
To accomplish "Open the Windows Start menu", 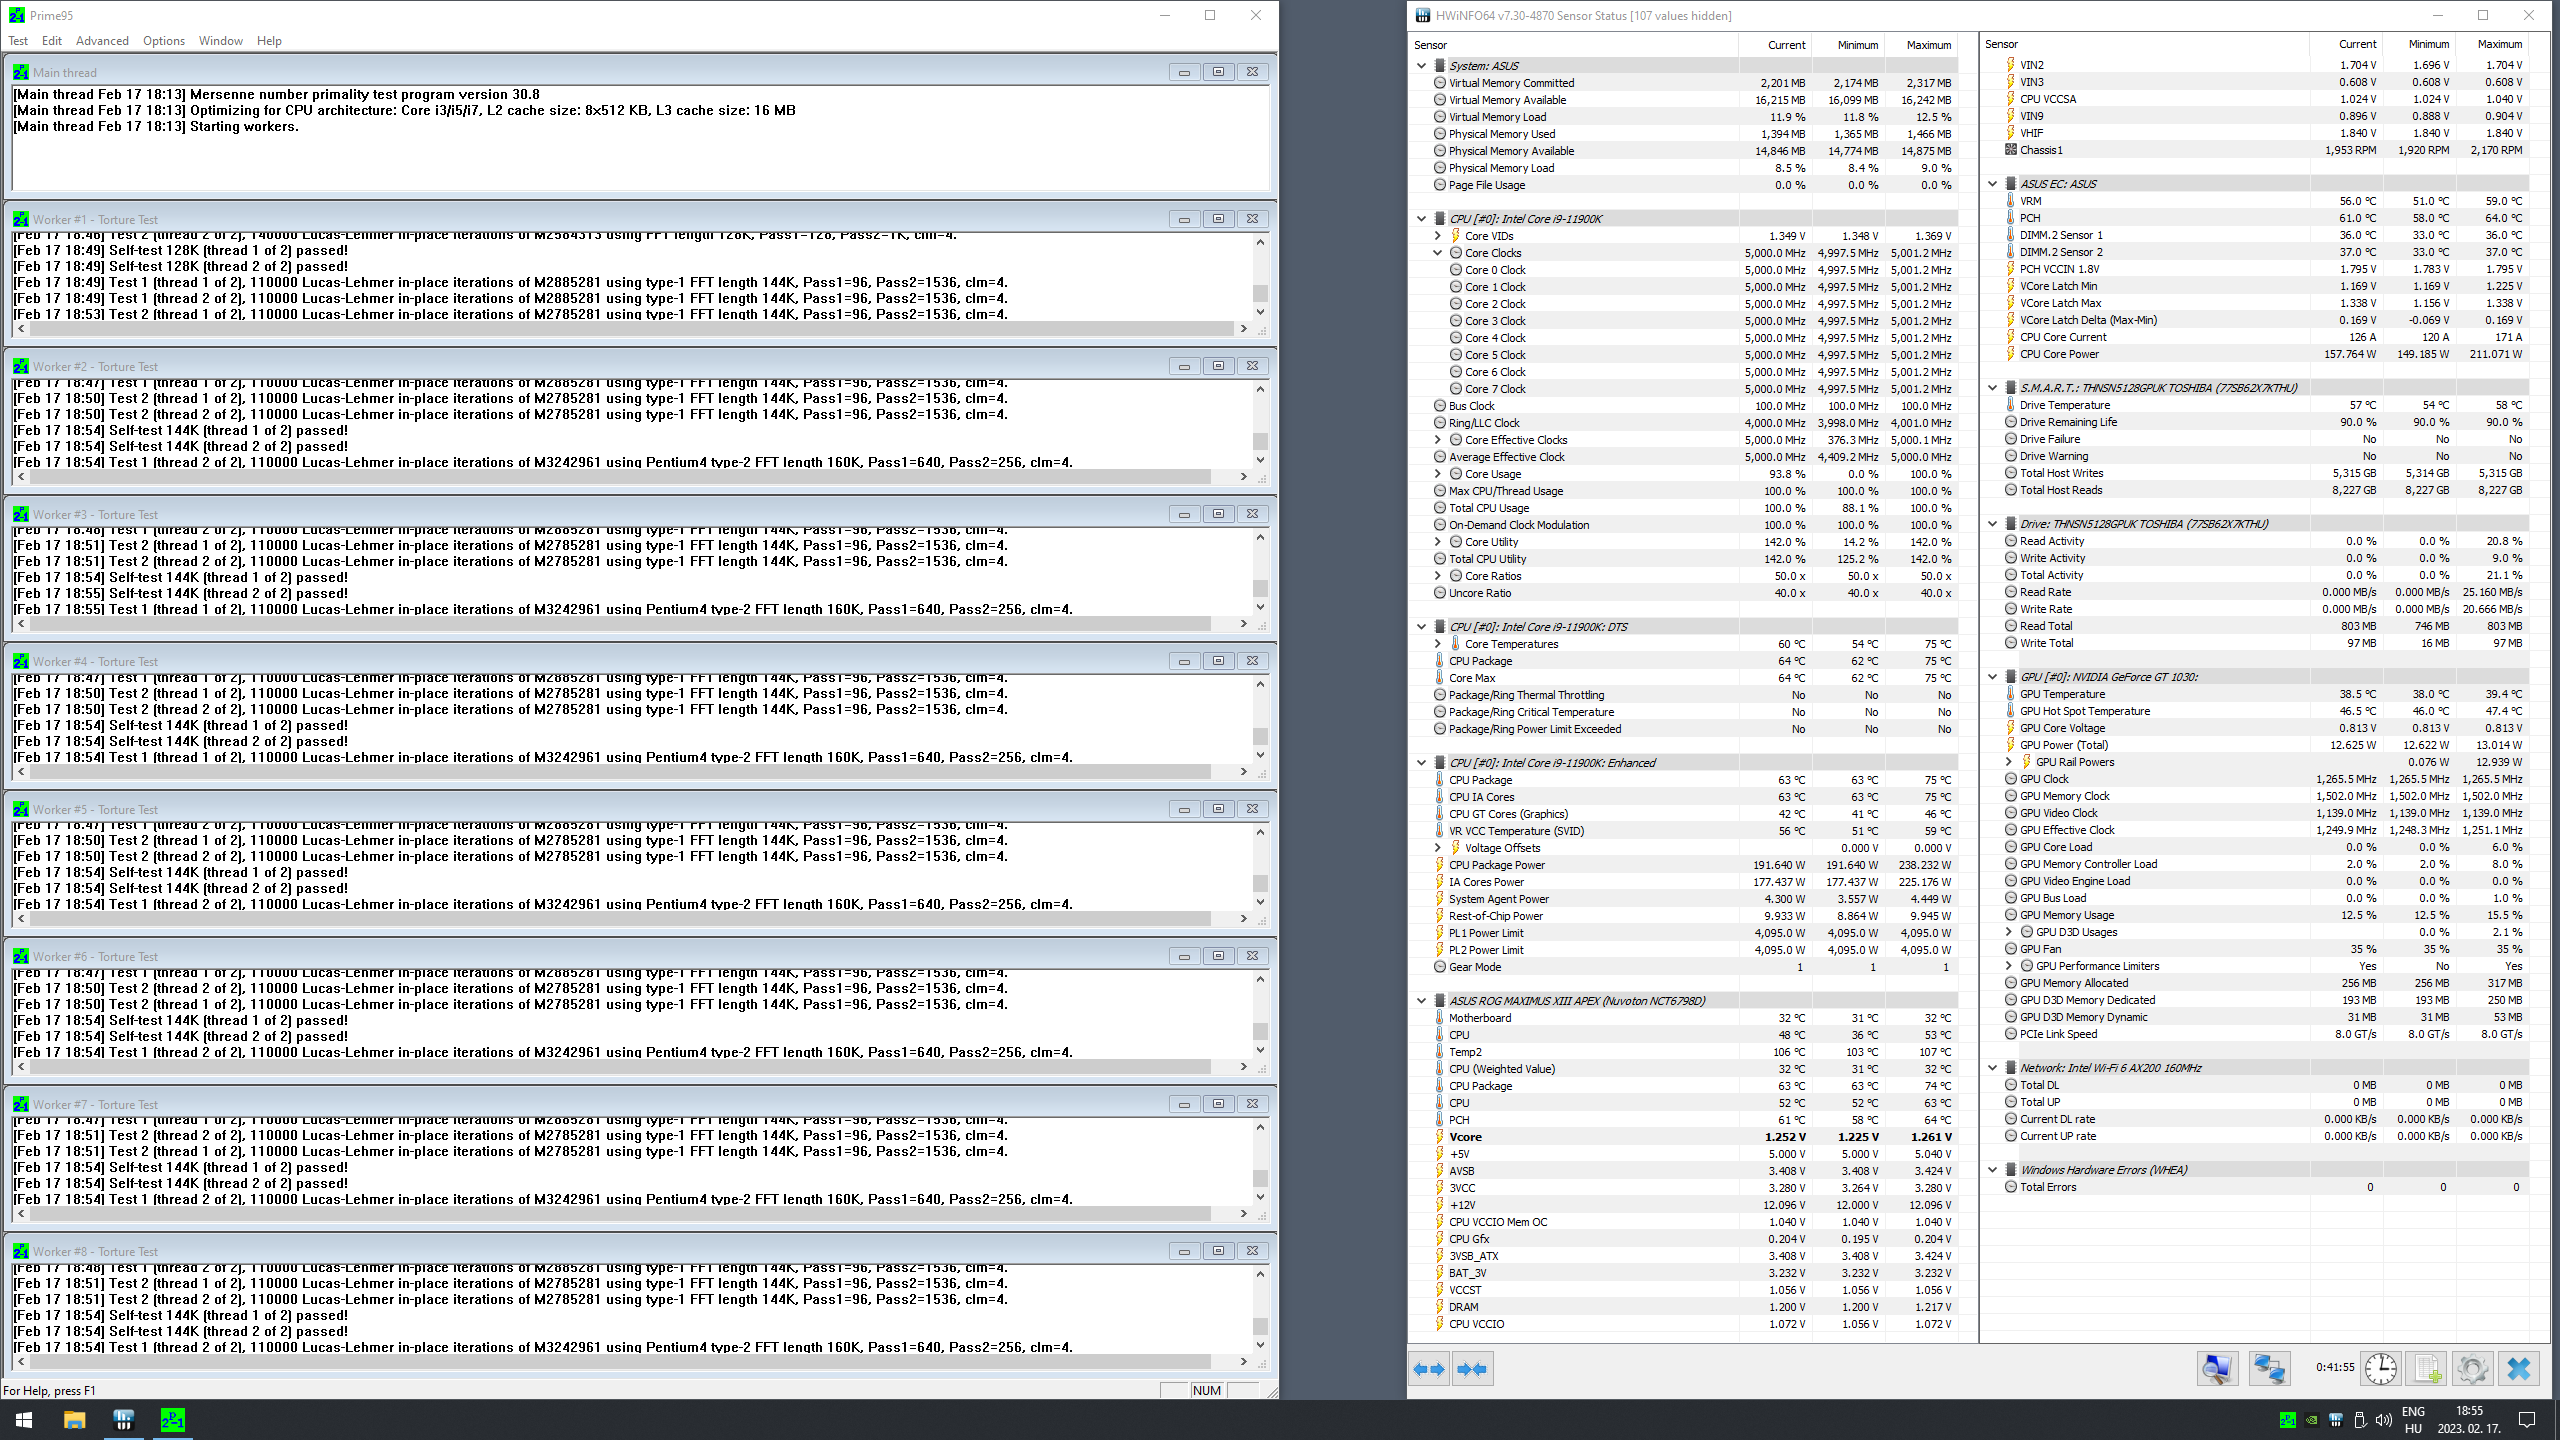I will pyautogui.click(x=24, y=1420).
